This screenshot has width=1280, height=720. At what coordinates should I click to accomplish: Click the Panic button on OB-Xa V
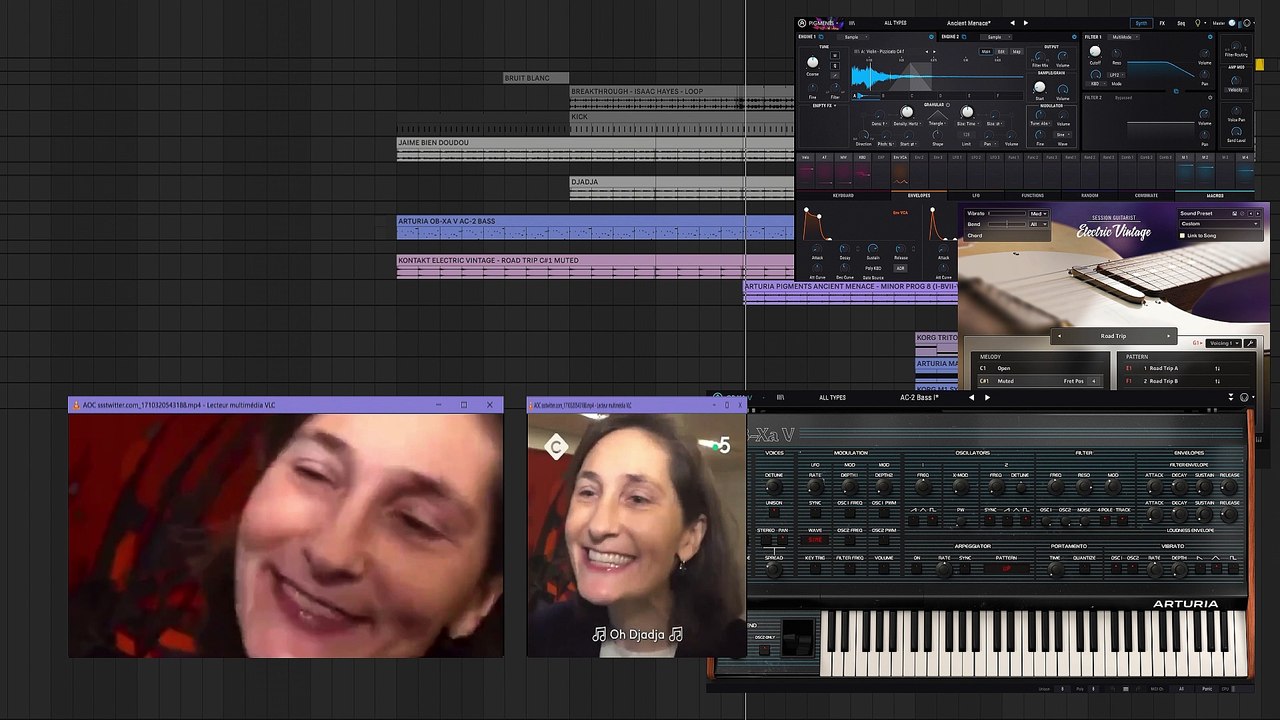tap(1207, 688)
